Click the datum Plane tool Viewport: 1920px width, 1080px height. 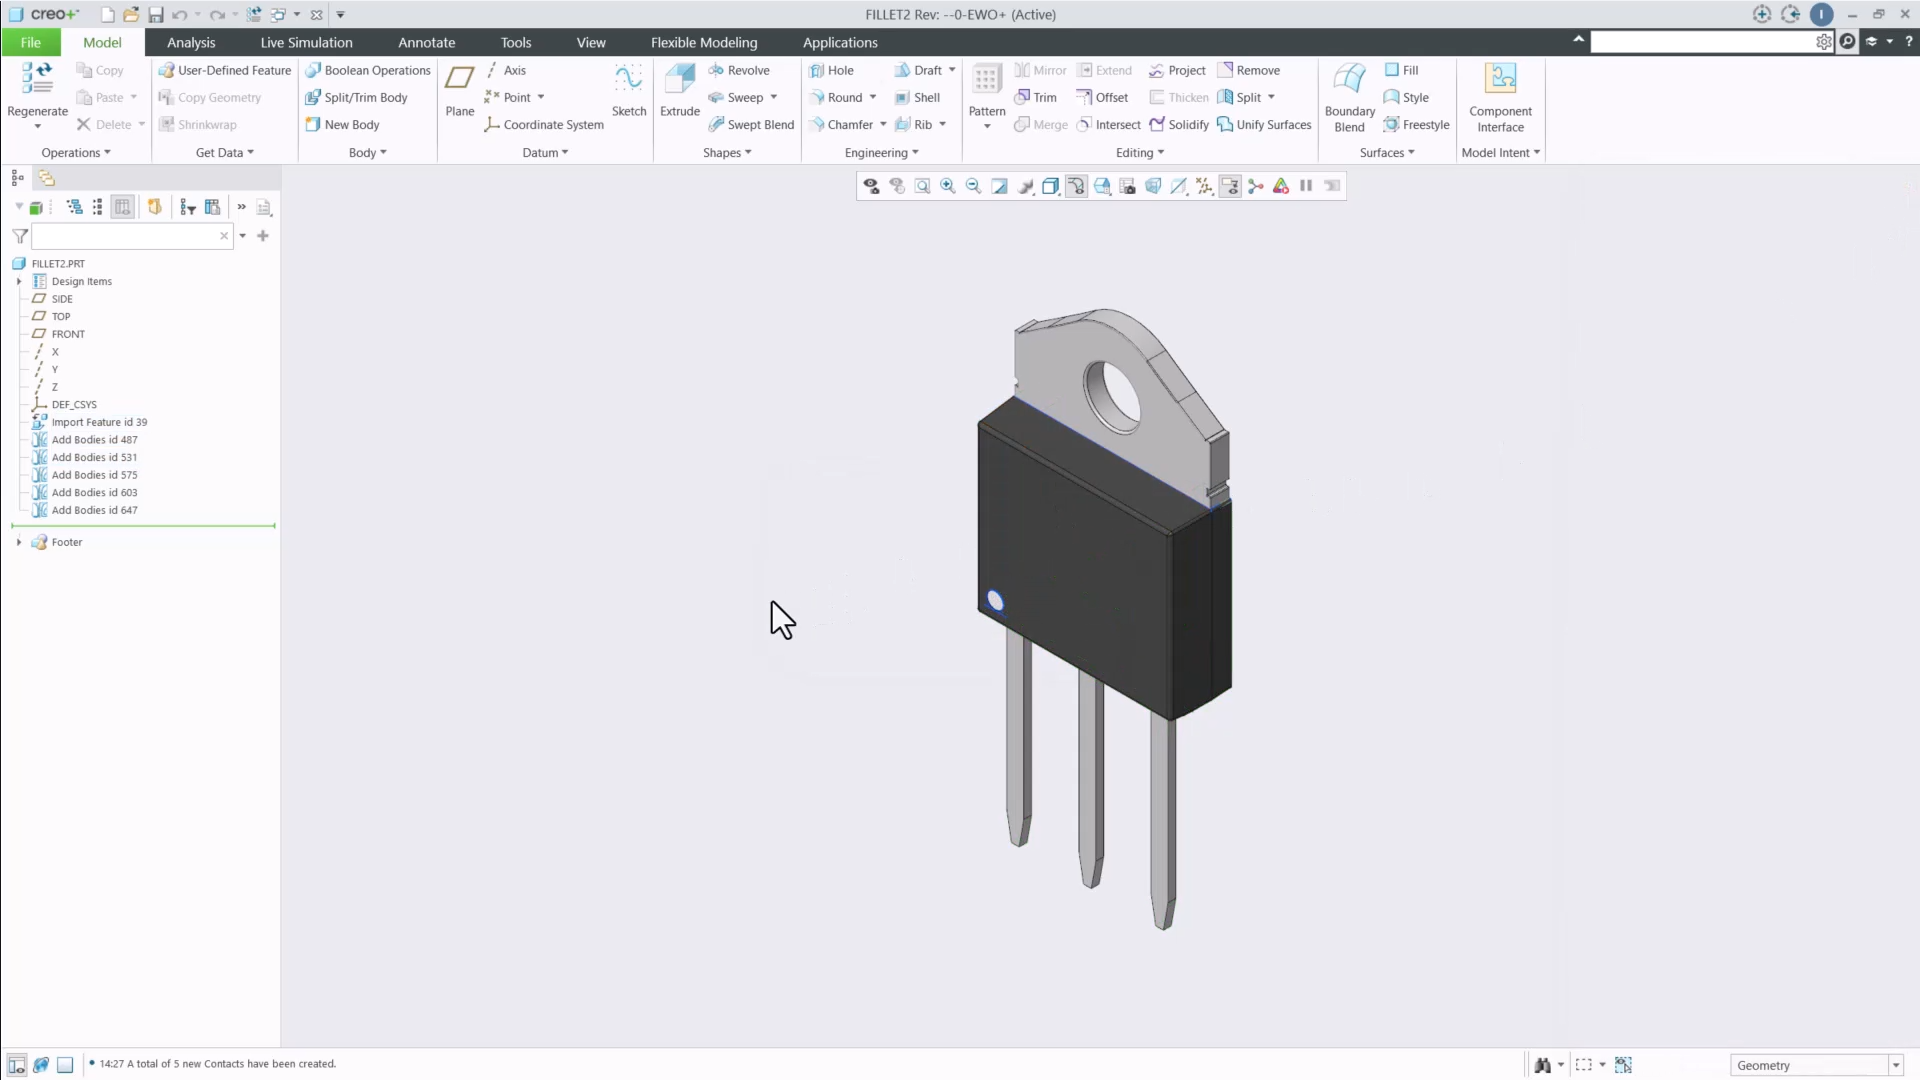tap(459, 88)
